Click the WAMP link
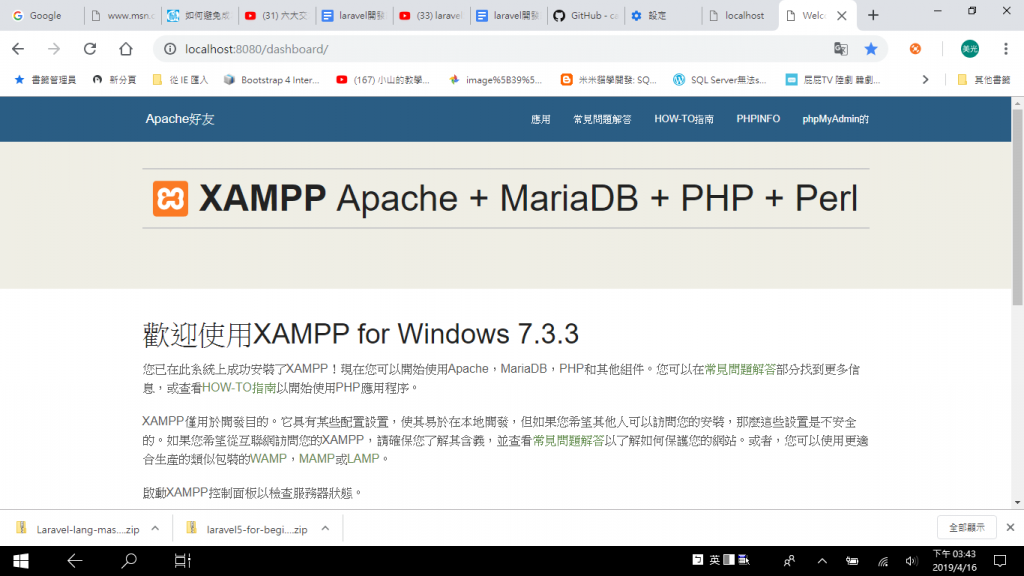The width and height of the screenshot is (1024, 576). point(268,459)
